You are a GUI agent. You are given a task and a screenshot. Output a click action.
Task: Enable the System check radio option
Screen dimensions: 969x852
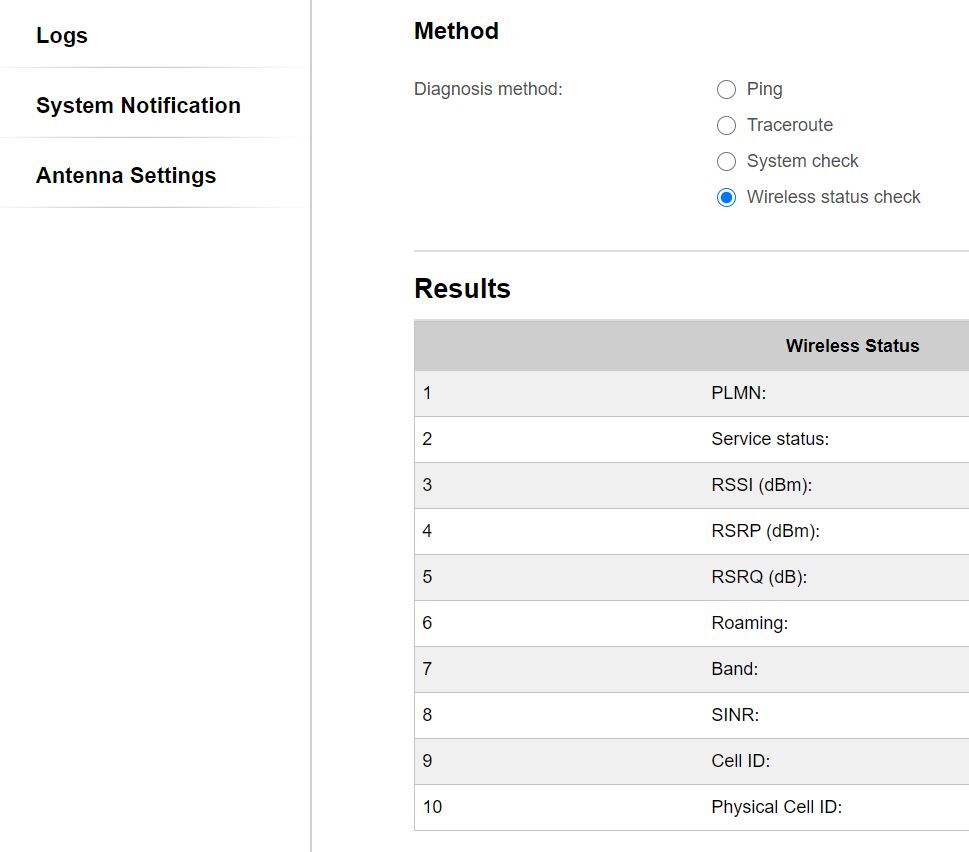(726, 162)
